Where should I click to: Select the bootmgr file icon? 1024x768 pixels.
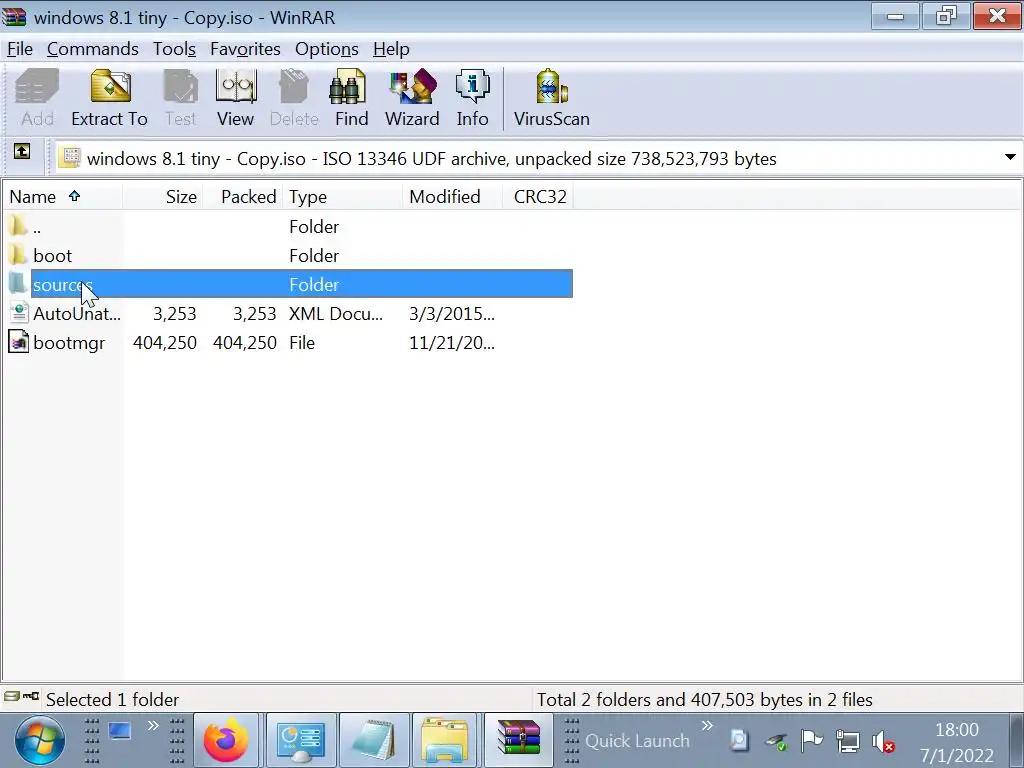(x=18, y=342)
